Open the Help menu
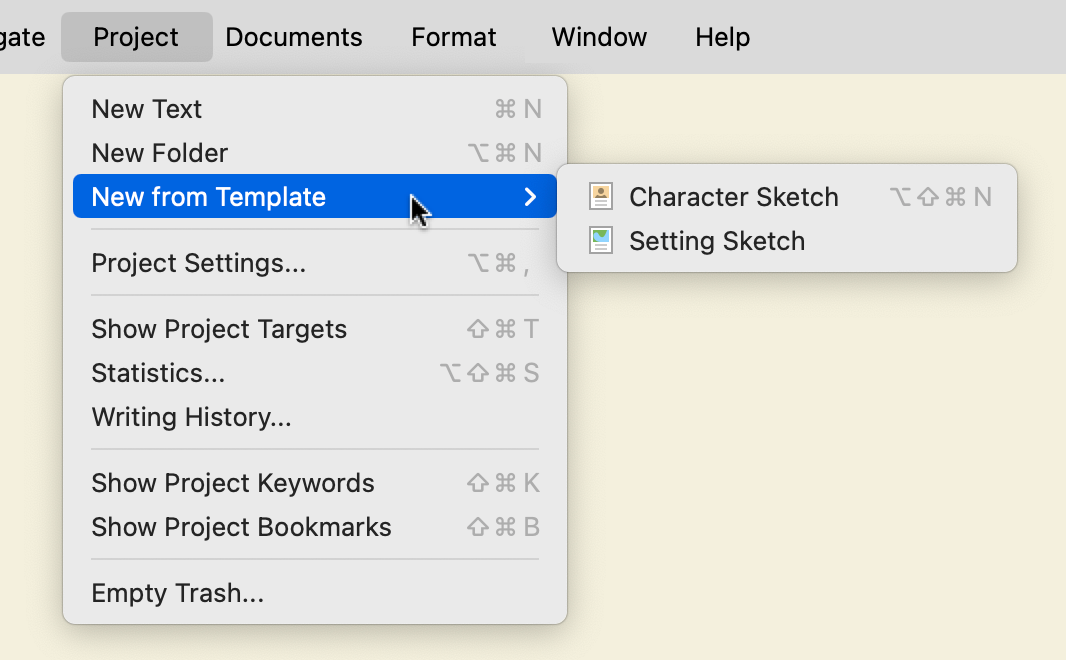This screenshot has height=660, width=1066. coord(723,38)
